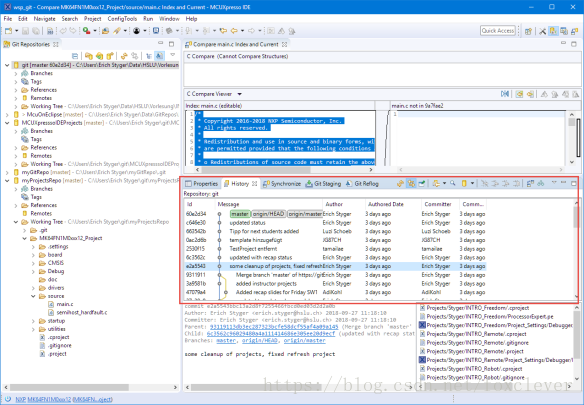Open the Open Perspective icon near Quick Access
This screenshot has width=584, height=405.
pos(528,31)
